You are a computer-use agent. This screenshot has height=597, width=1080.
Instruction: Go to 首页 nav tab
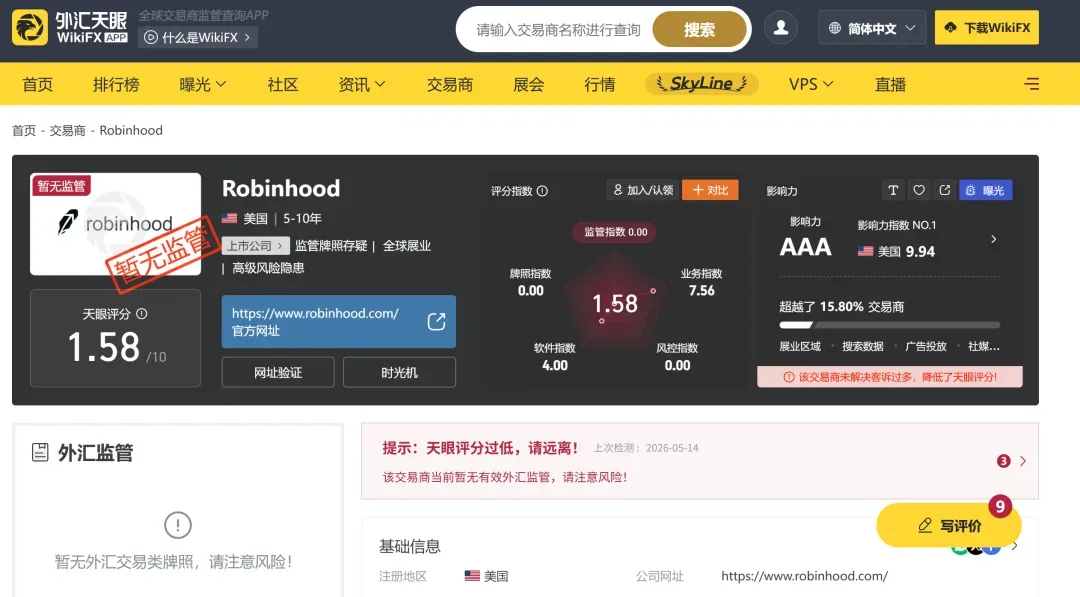click(x=37, y=84)
